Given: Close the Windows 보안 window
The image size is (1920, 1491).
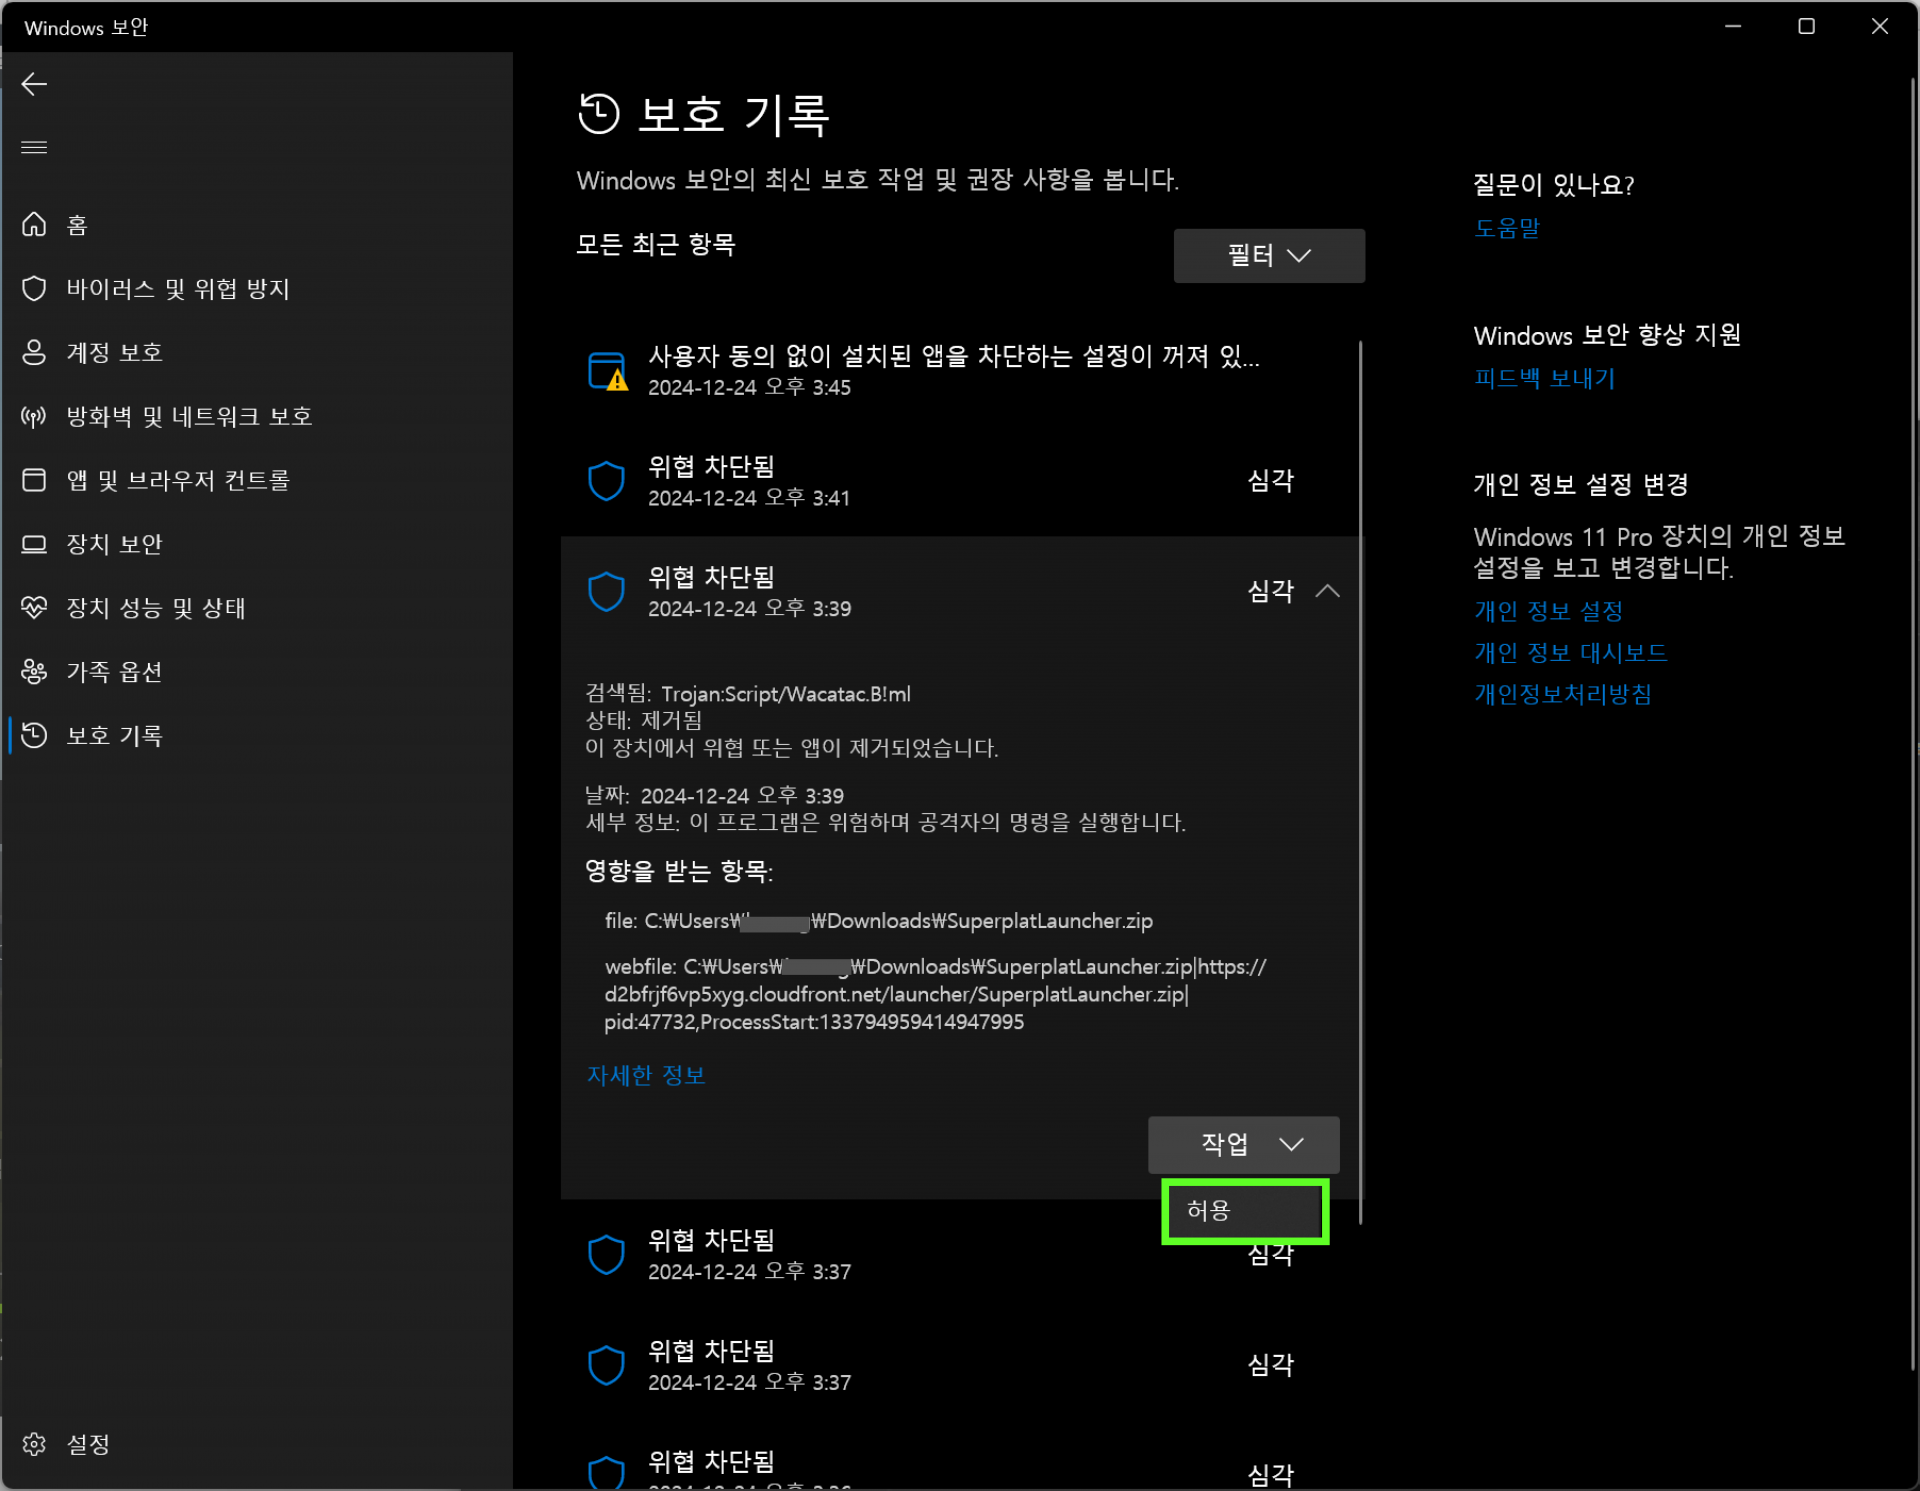Looking at the screenshot, I should [1880, 27].
